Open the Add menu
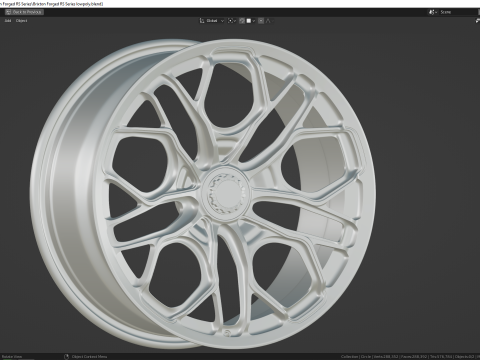The width and height of the screenshot is (480, 360). 8,21
